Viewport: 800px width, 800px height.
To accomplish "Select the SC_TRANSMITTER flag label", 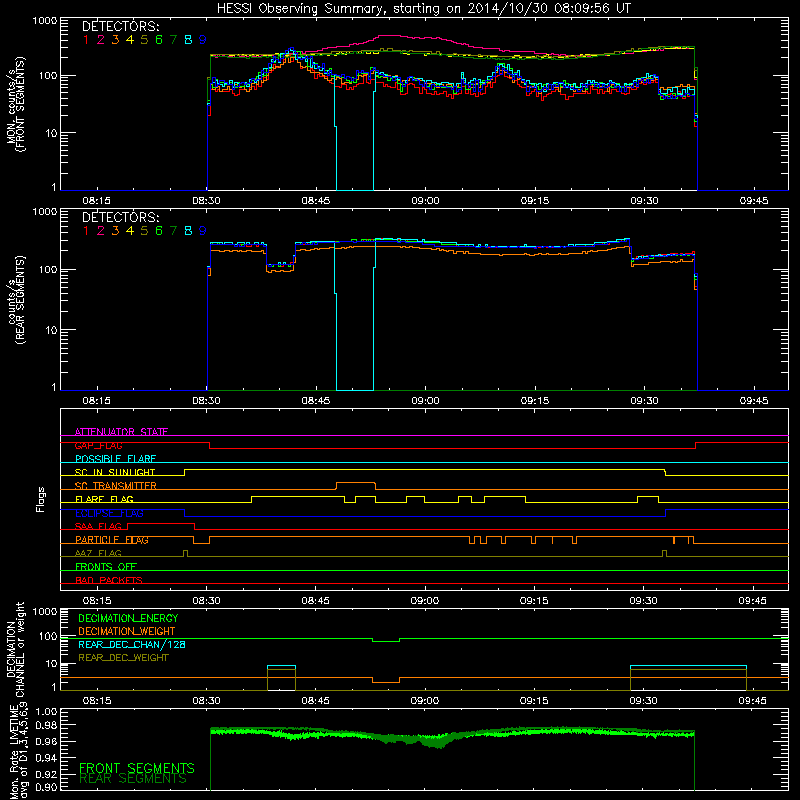I will [116, 486].
